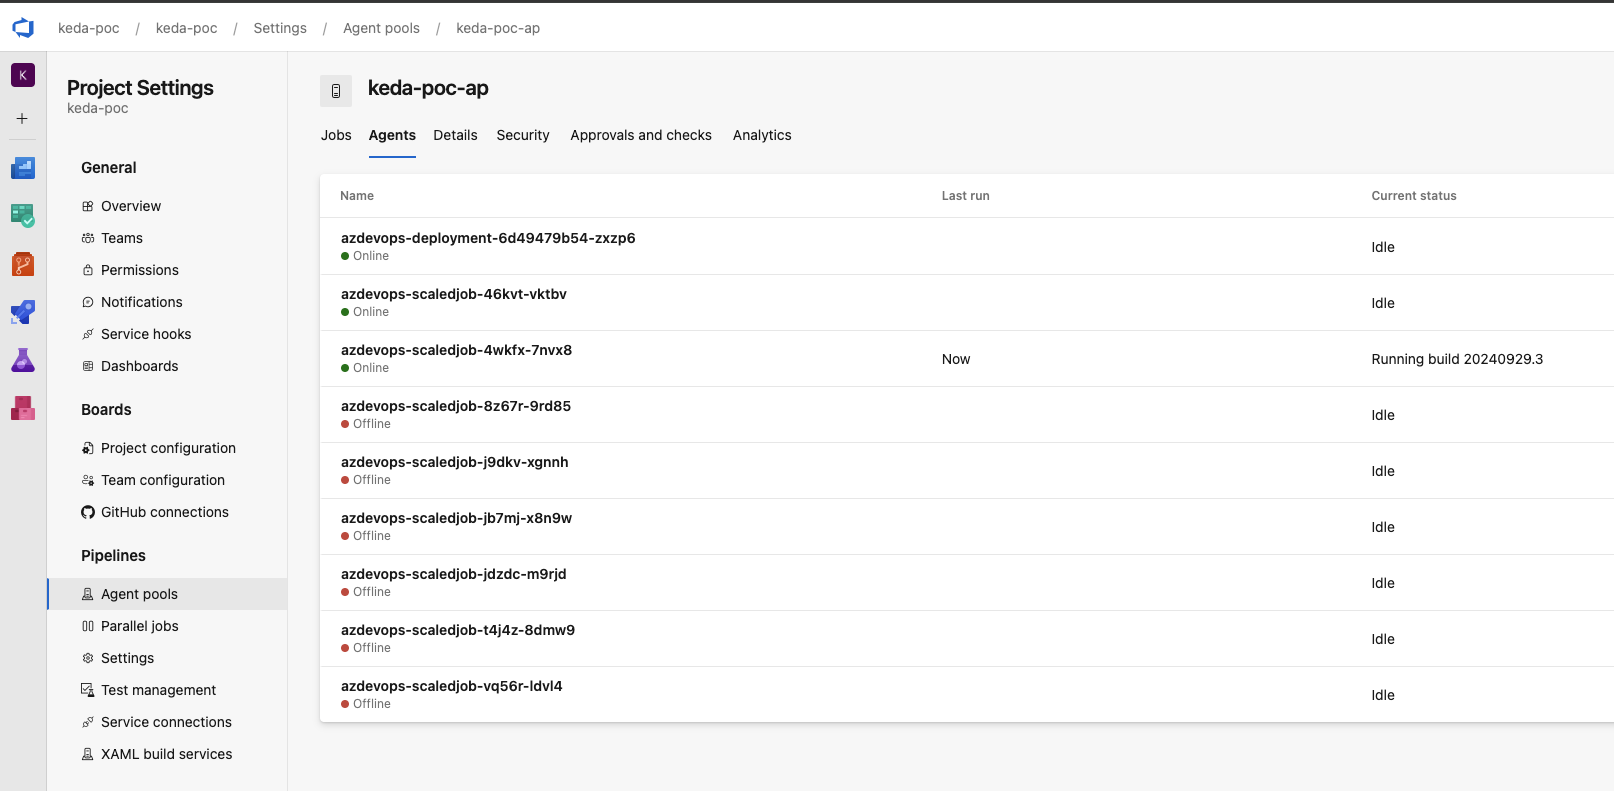
Task: Click the Current status column header
Action: 1414,196
